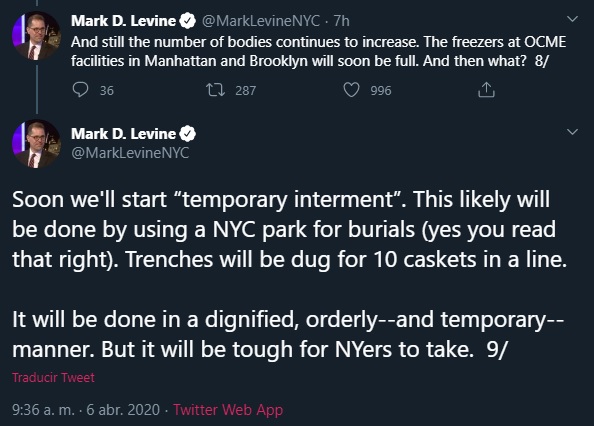
Task: Click the 287 retweet count
Action: [x=245, y=91]
